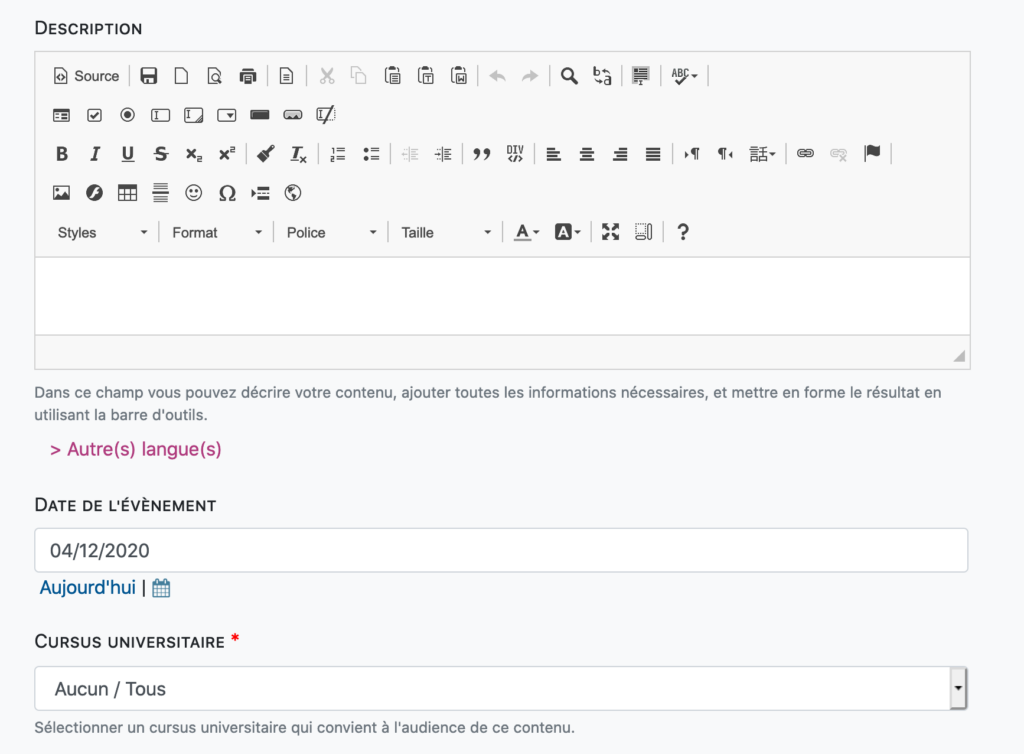Insert an IFrame globe icon
The width and height of the screenshot is (1024, 754).
(293, 193)
